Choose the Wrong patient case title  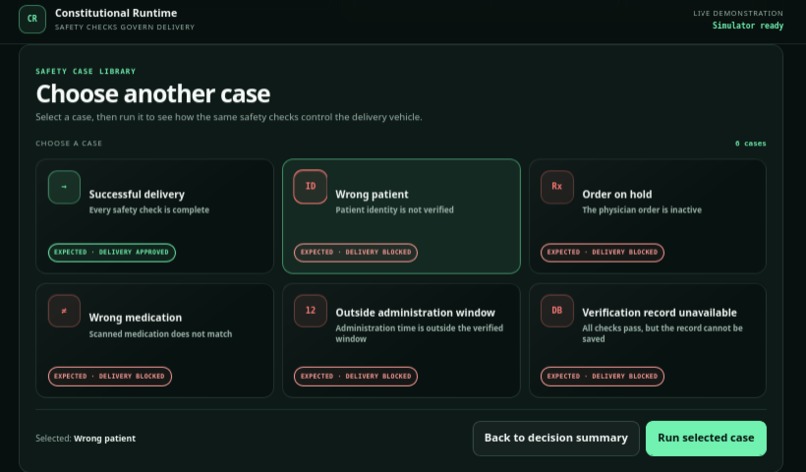(x=372, y=194)
